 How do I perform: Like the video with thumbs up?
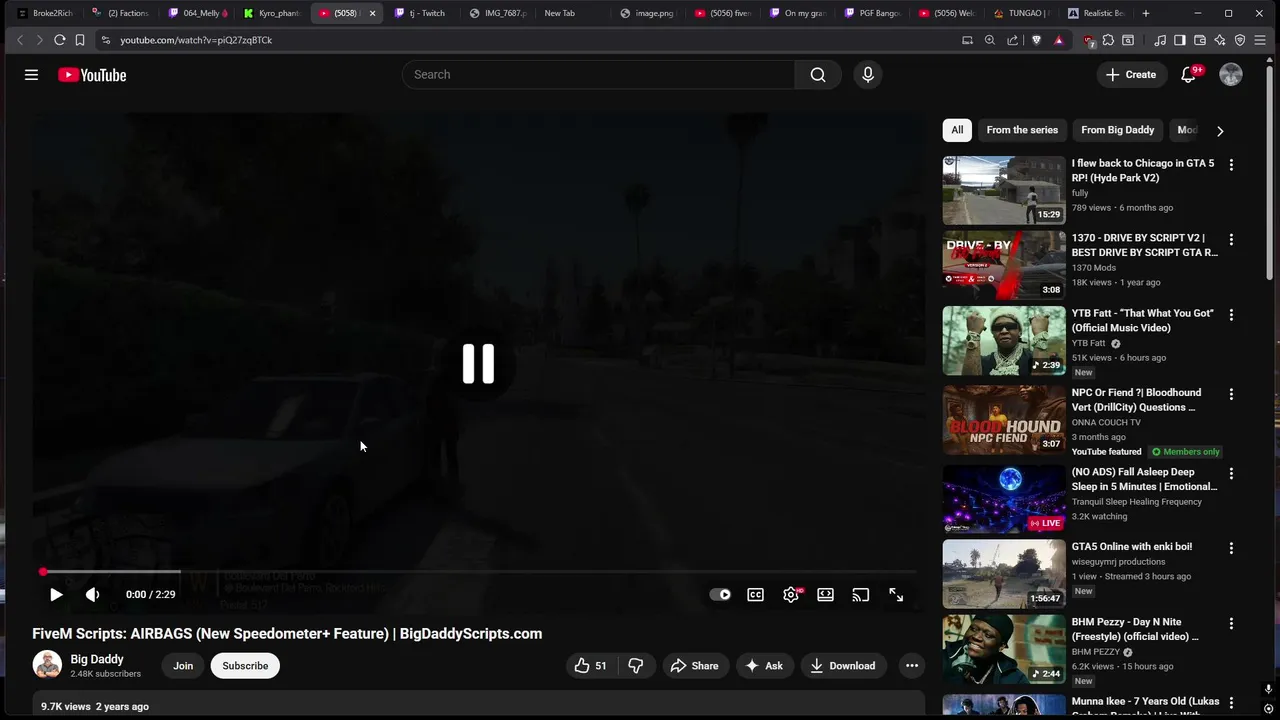click(x=590, y=666)
